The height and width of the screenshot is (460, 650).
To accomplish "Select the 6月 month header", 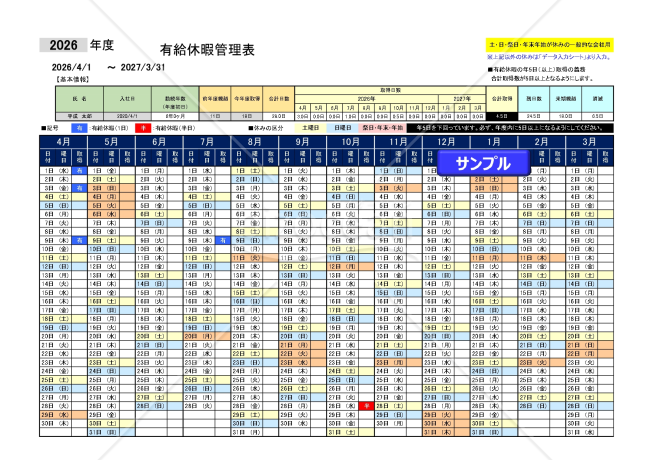I will tap(159, 142).
